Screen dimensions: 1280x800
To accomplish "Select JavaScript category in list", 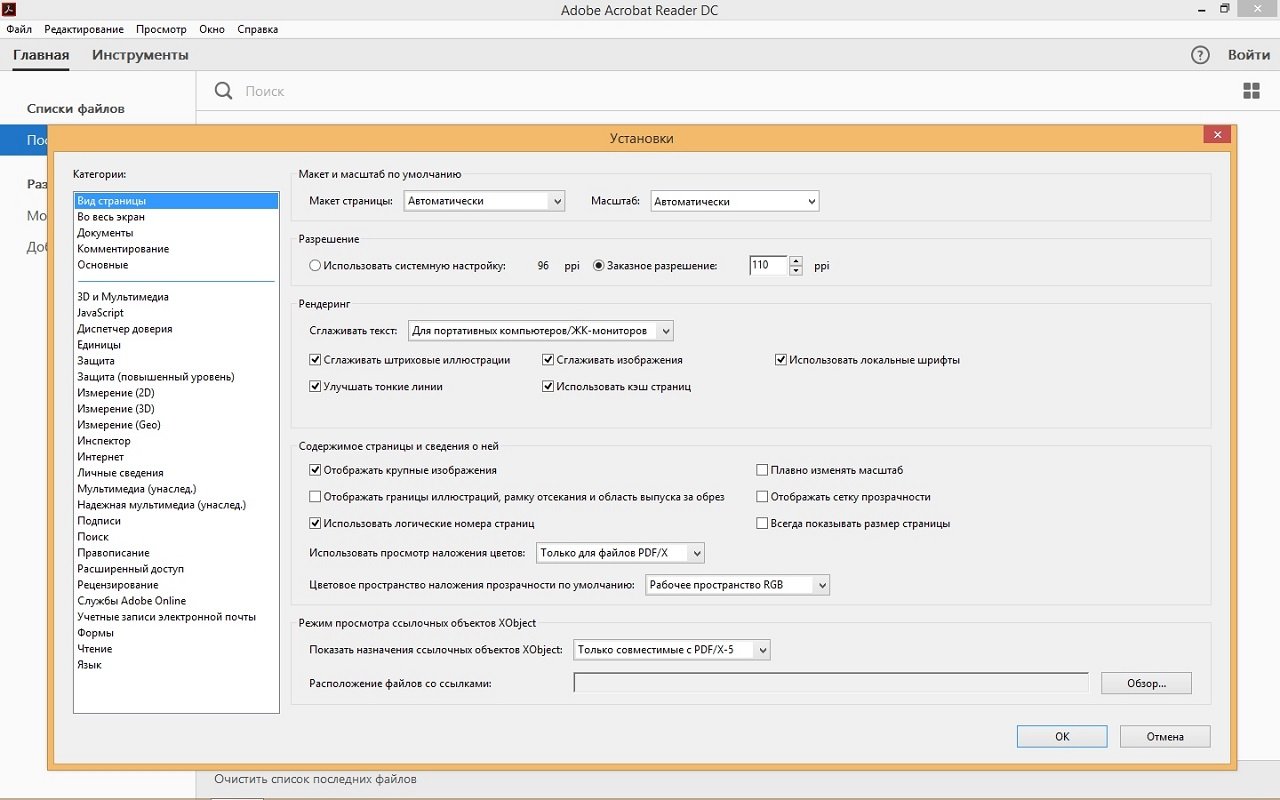I will coord(101,313).
